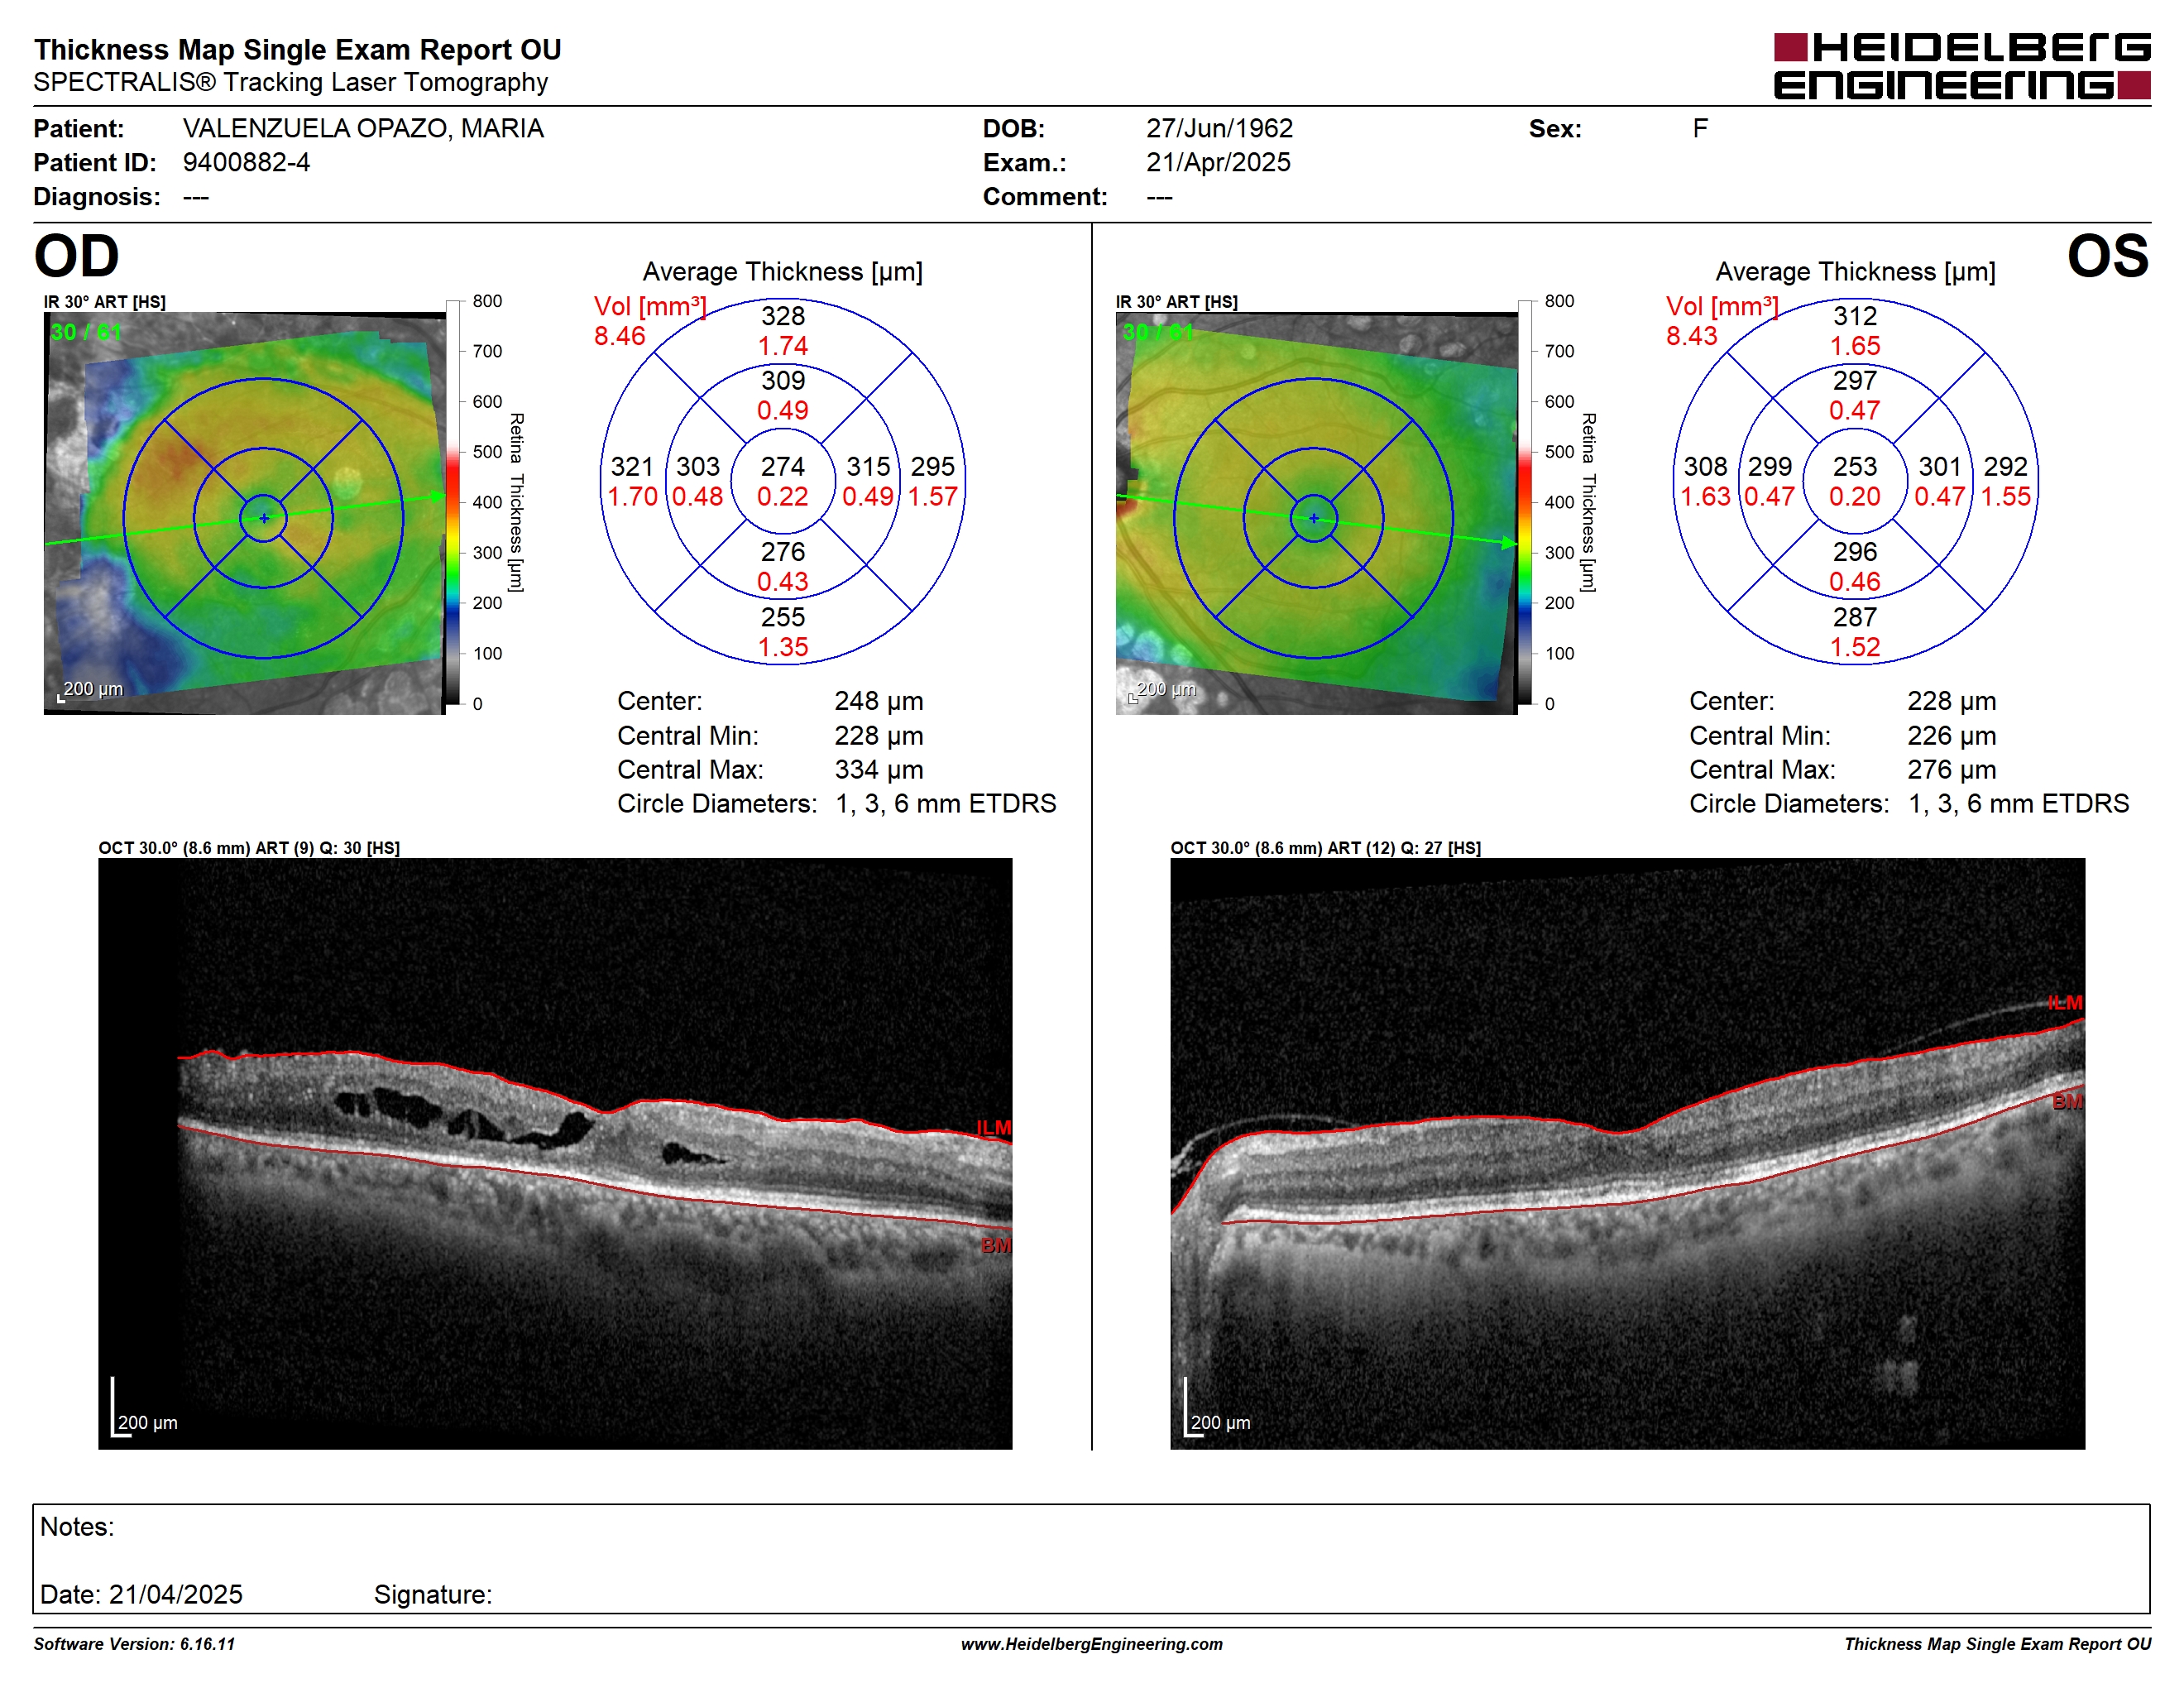Select OD Center value 248 µm

879,701
